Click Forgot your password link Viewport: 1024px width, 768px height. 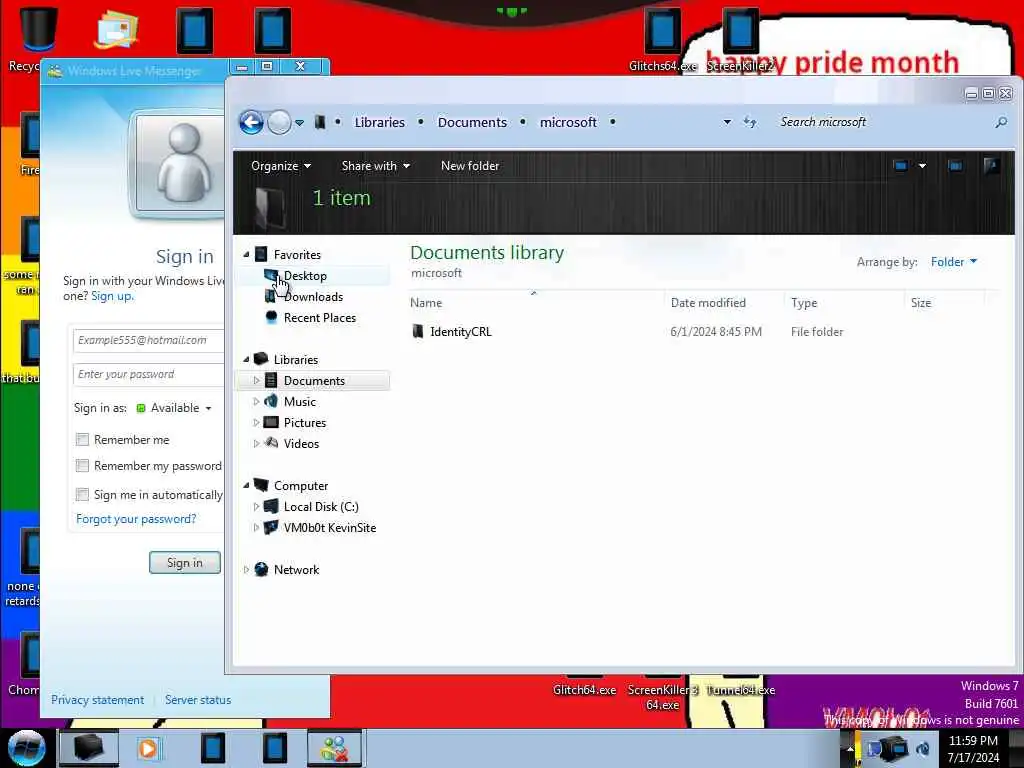136,519
